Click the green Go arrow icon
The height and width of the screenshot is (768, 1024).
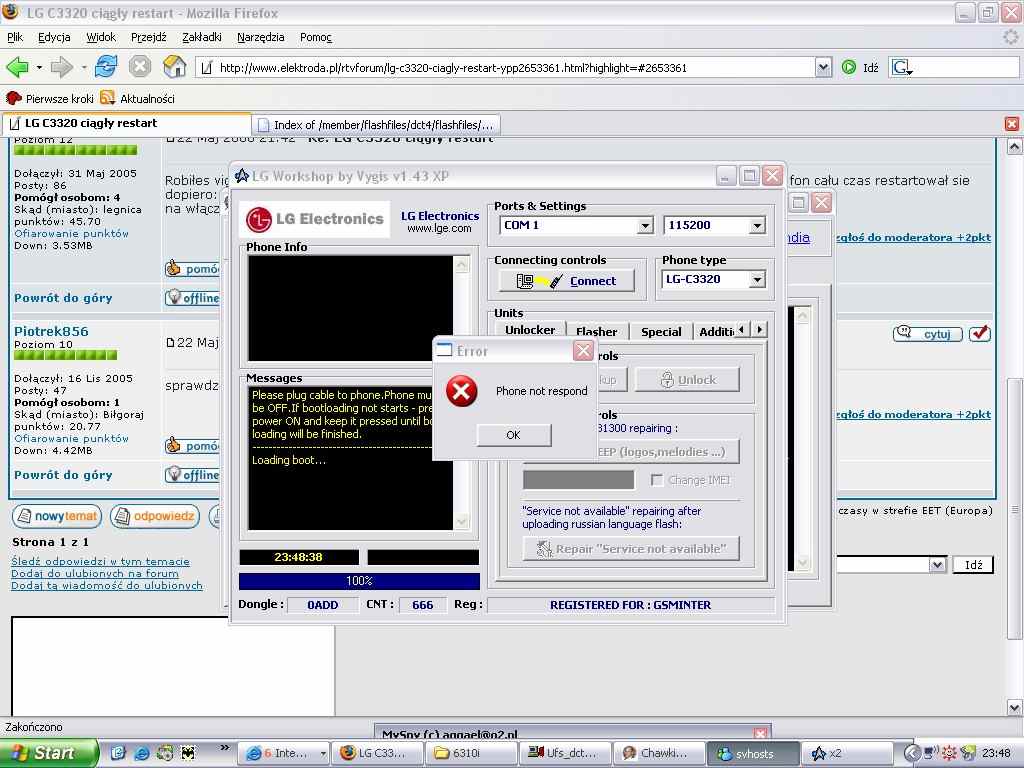[x=849, y=67]
